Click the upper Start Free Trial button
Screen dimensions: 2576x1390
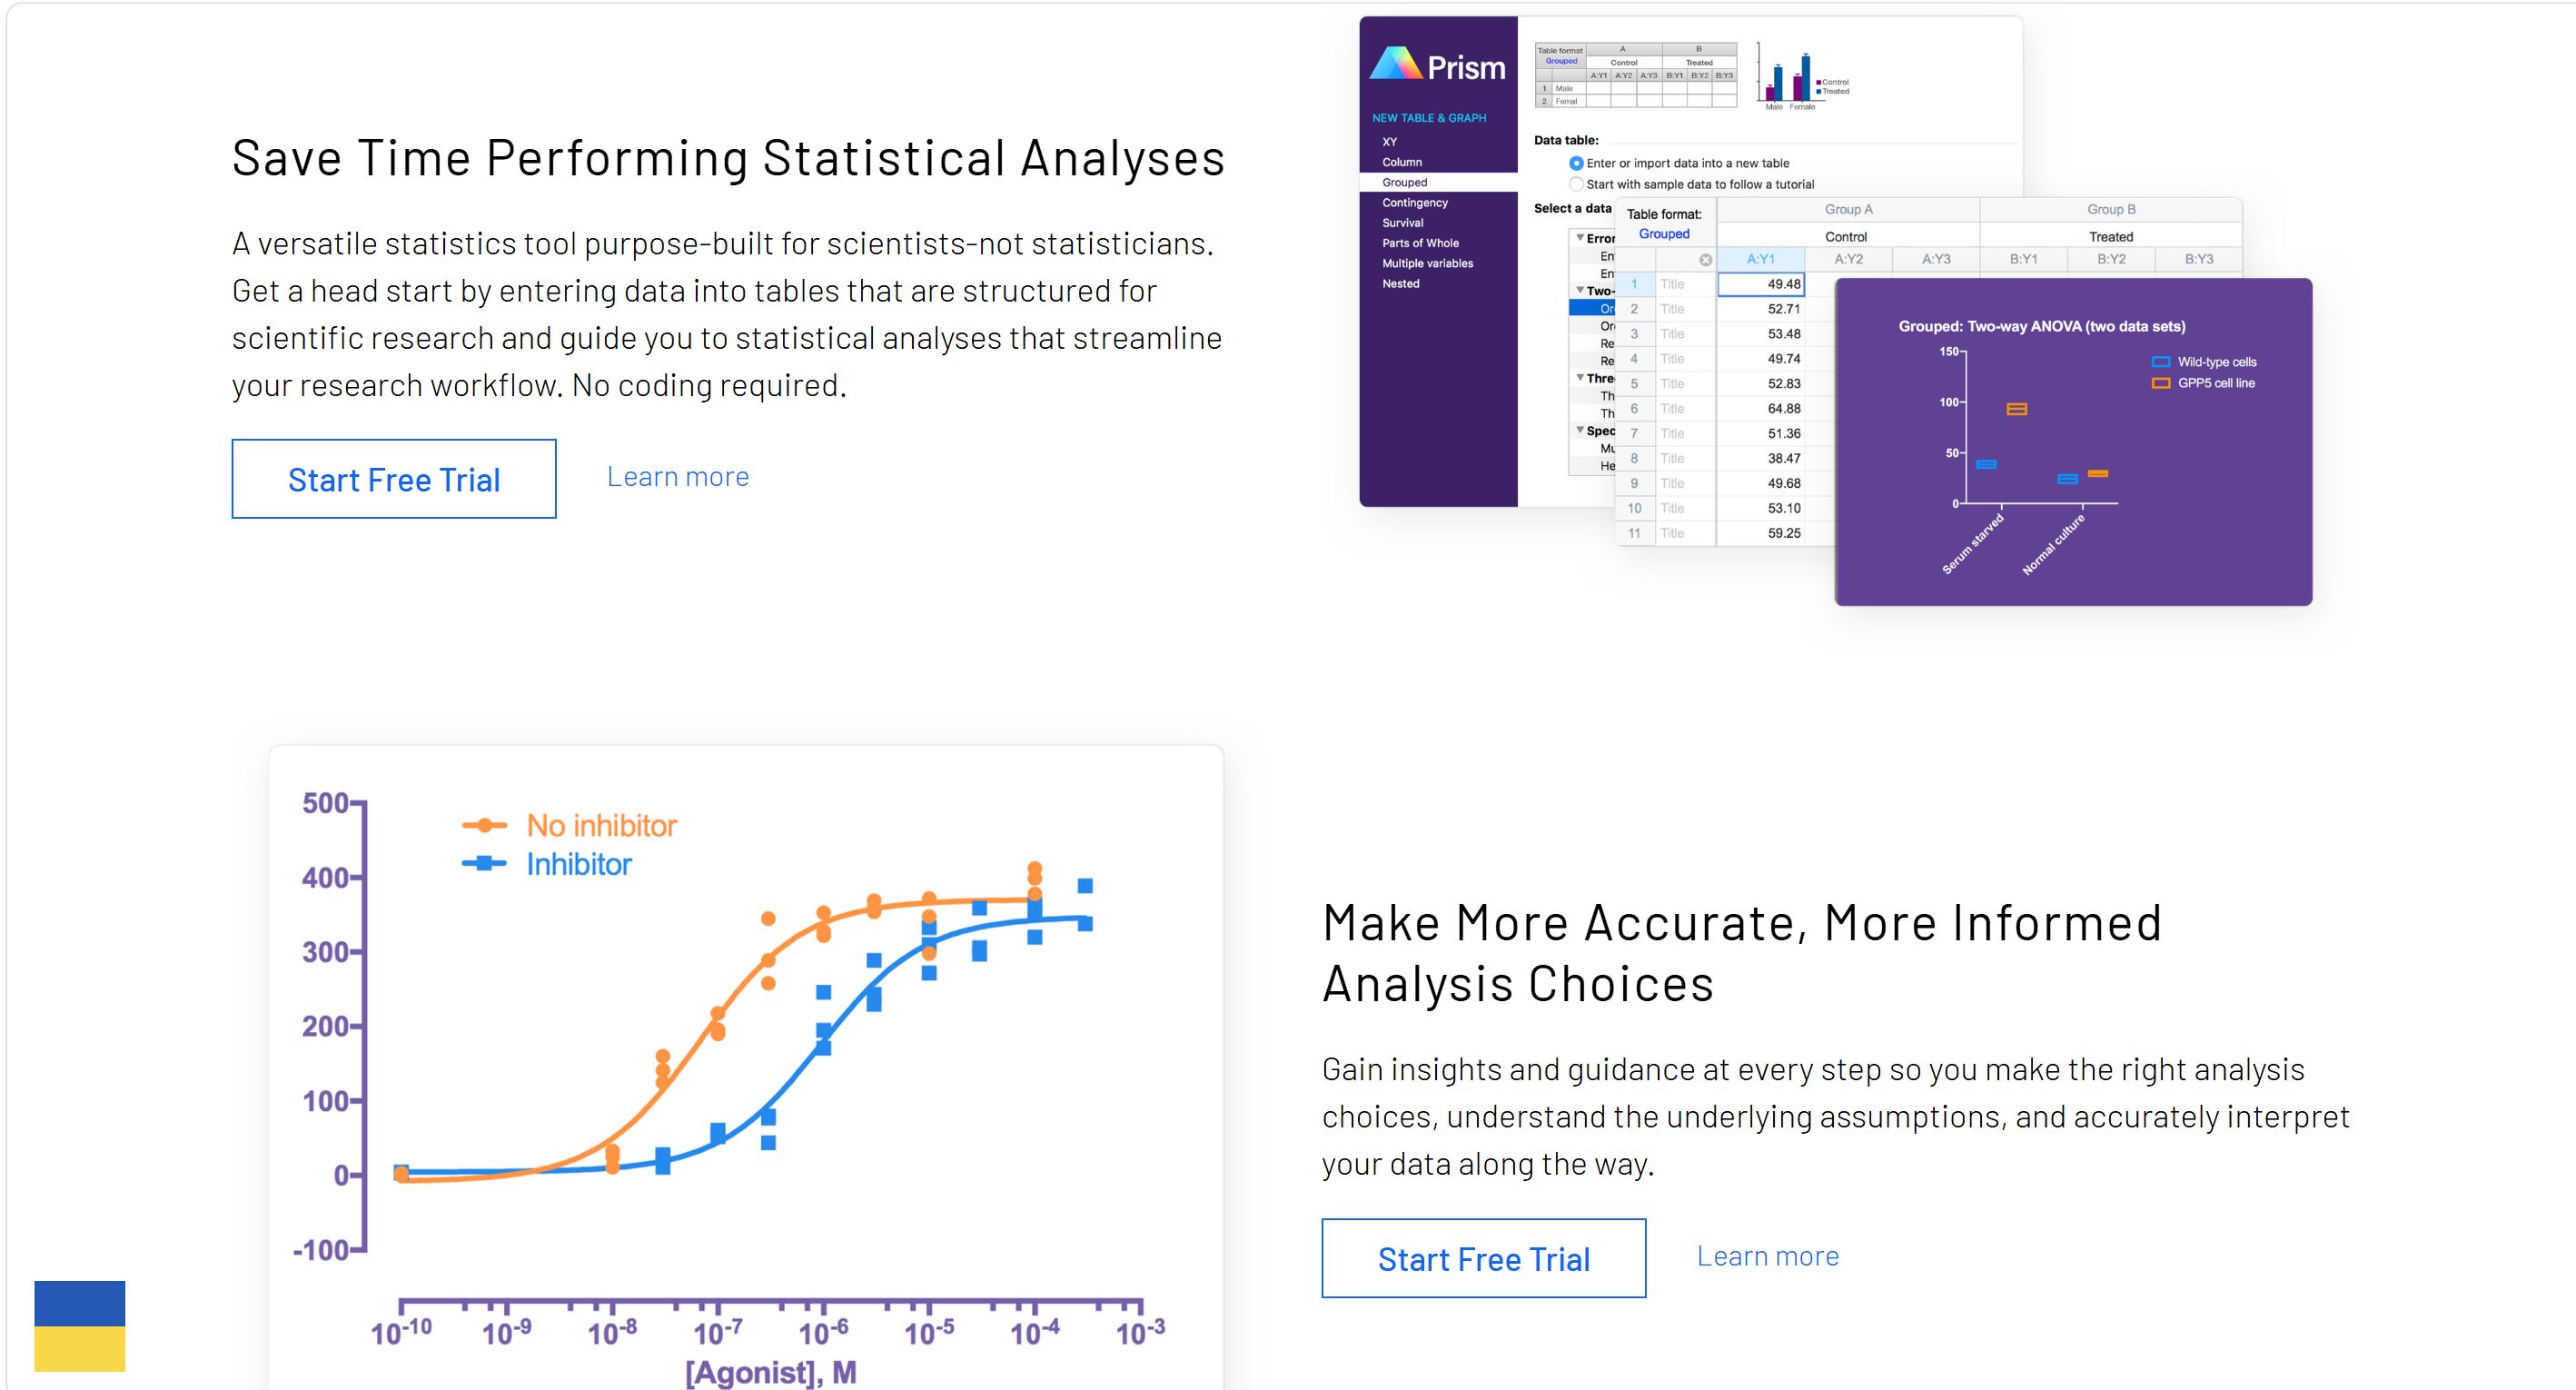point(394,479)
